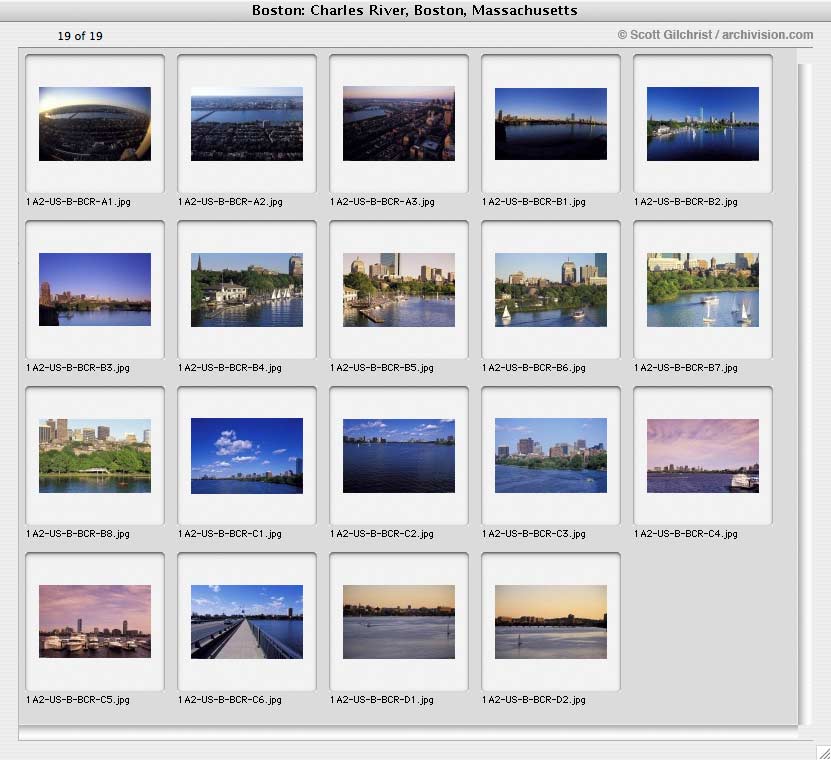Open thumbnail 1A2-US-B-BCR-A3 dusk aerial
The image size is (831, 760).
click(x=399, y=123)
